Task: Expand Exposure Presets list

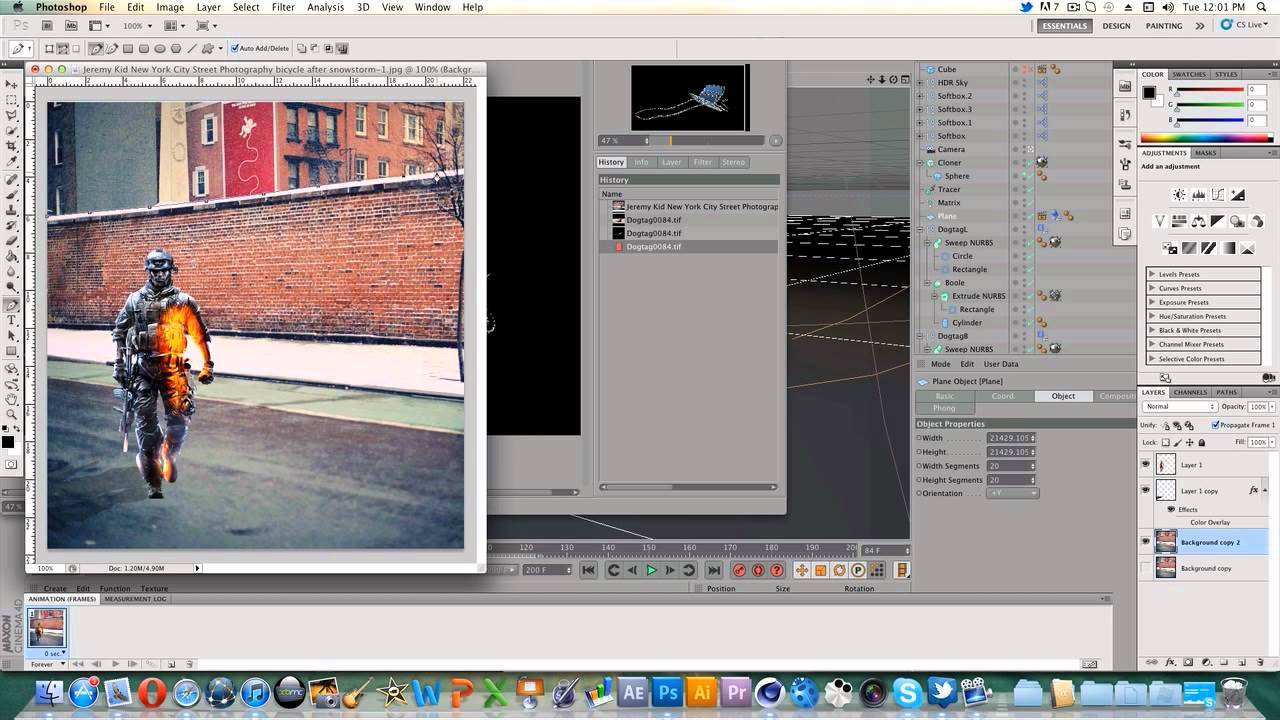Action: [x=1152, y=302]
